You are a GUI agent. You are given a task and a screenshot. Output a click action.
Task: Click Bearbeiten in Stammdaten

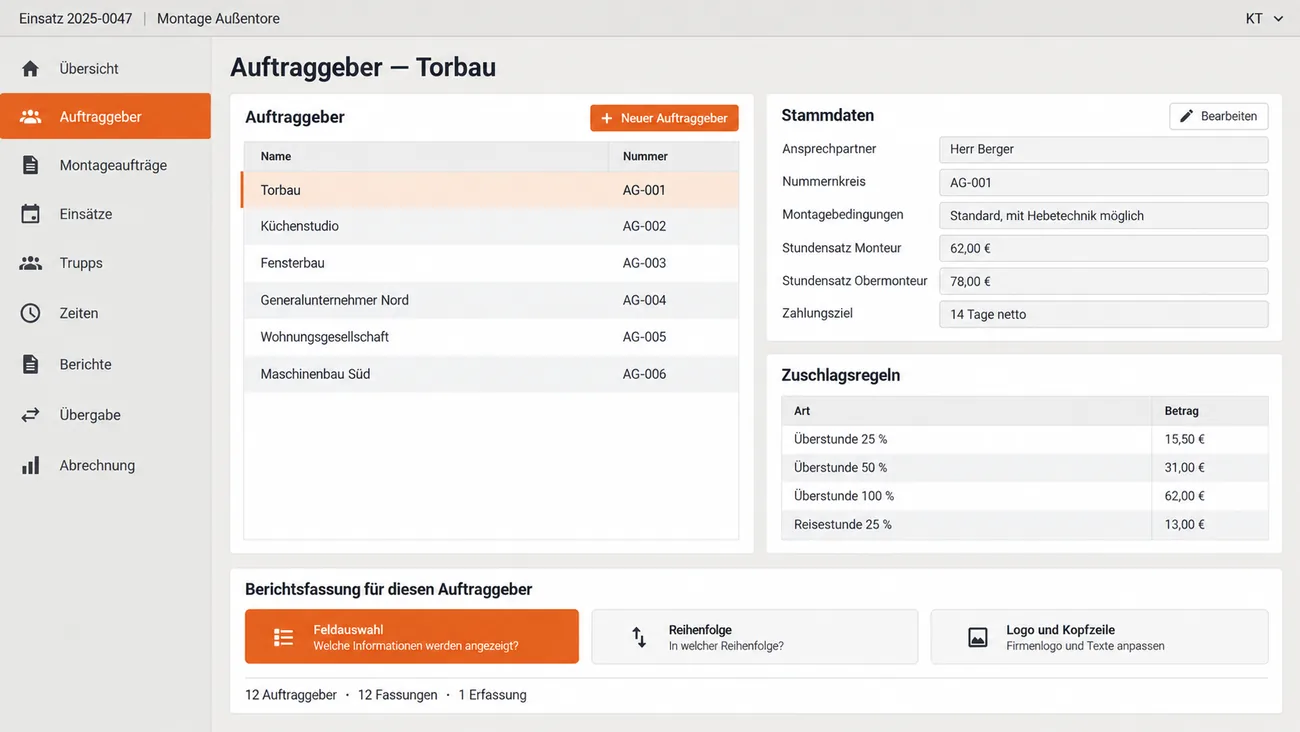coord(1219,116)
